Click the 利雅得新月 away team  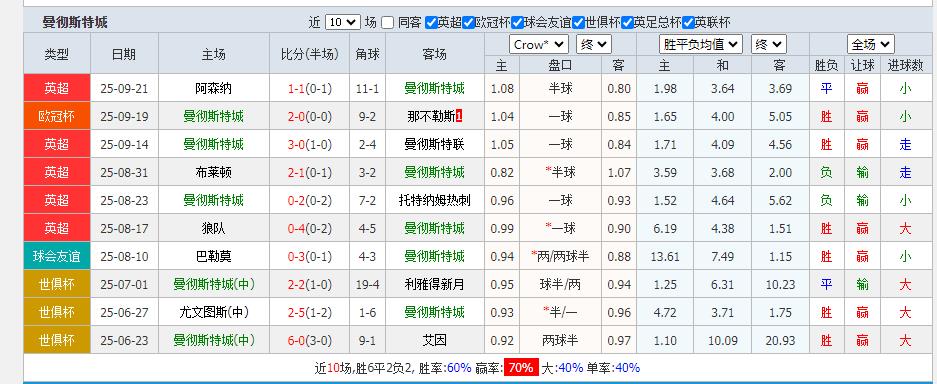(x=434, y=284)
